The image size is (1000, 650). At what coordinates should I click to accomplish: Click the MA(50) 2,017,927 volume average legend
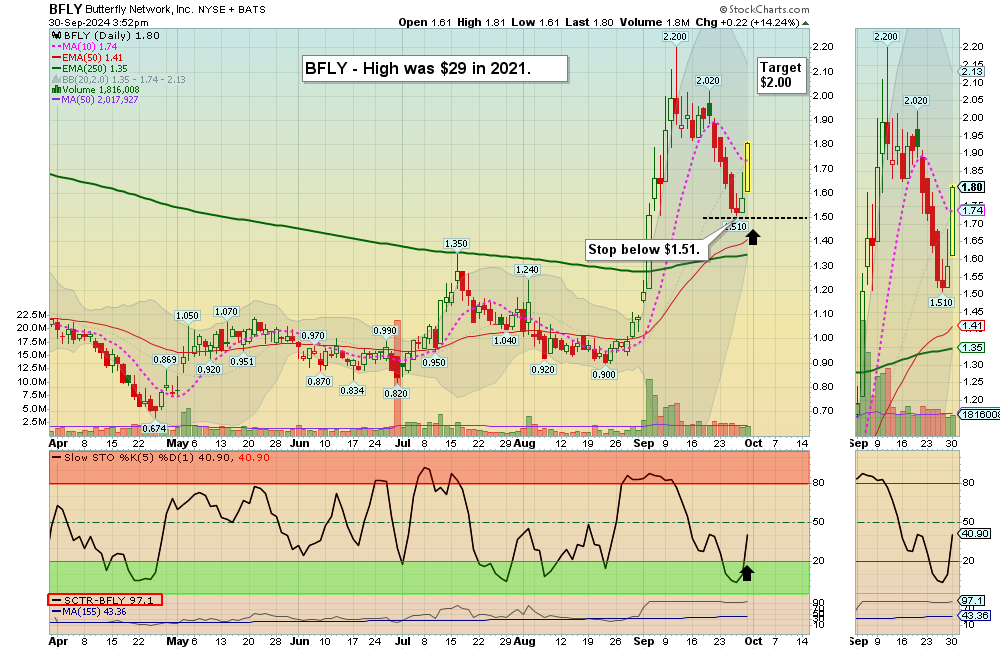point(94,100)
